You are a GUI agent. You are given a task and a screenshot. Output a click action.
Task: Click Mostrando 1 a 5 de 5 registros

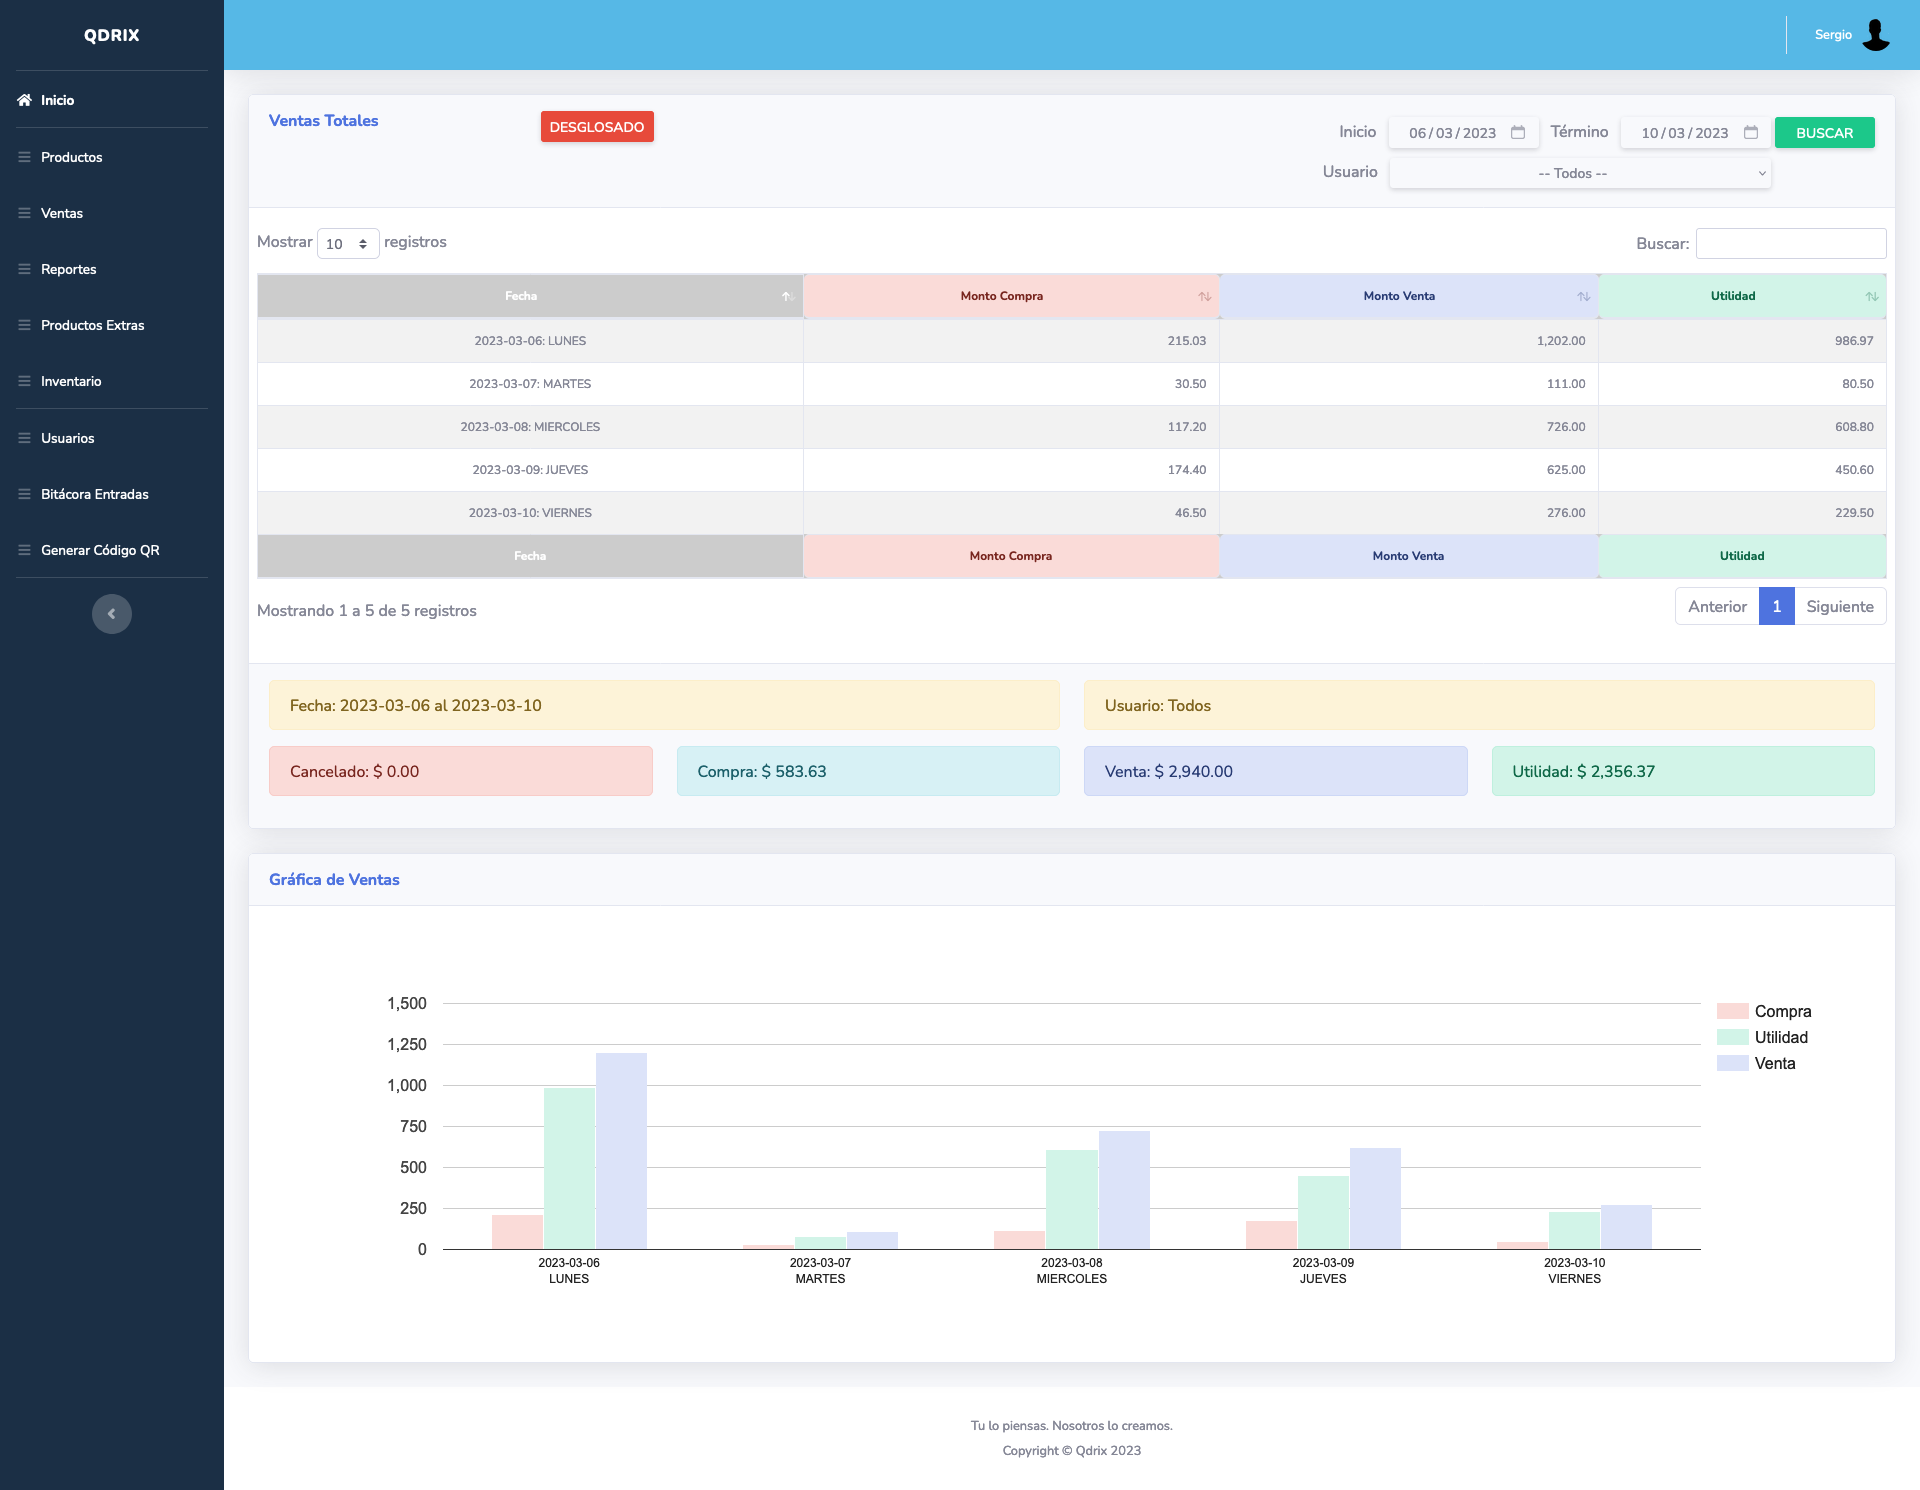(367, 611)
